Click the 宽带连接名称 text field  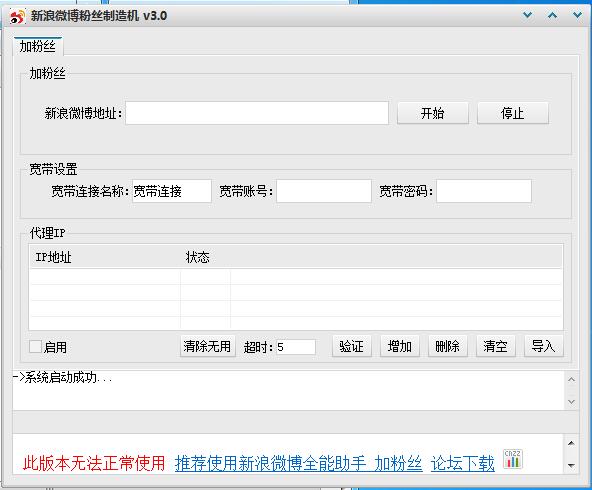[x=172, y=191]
